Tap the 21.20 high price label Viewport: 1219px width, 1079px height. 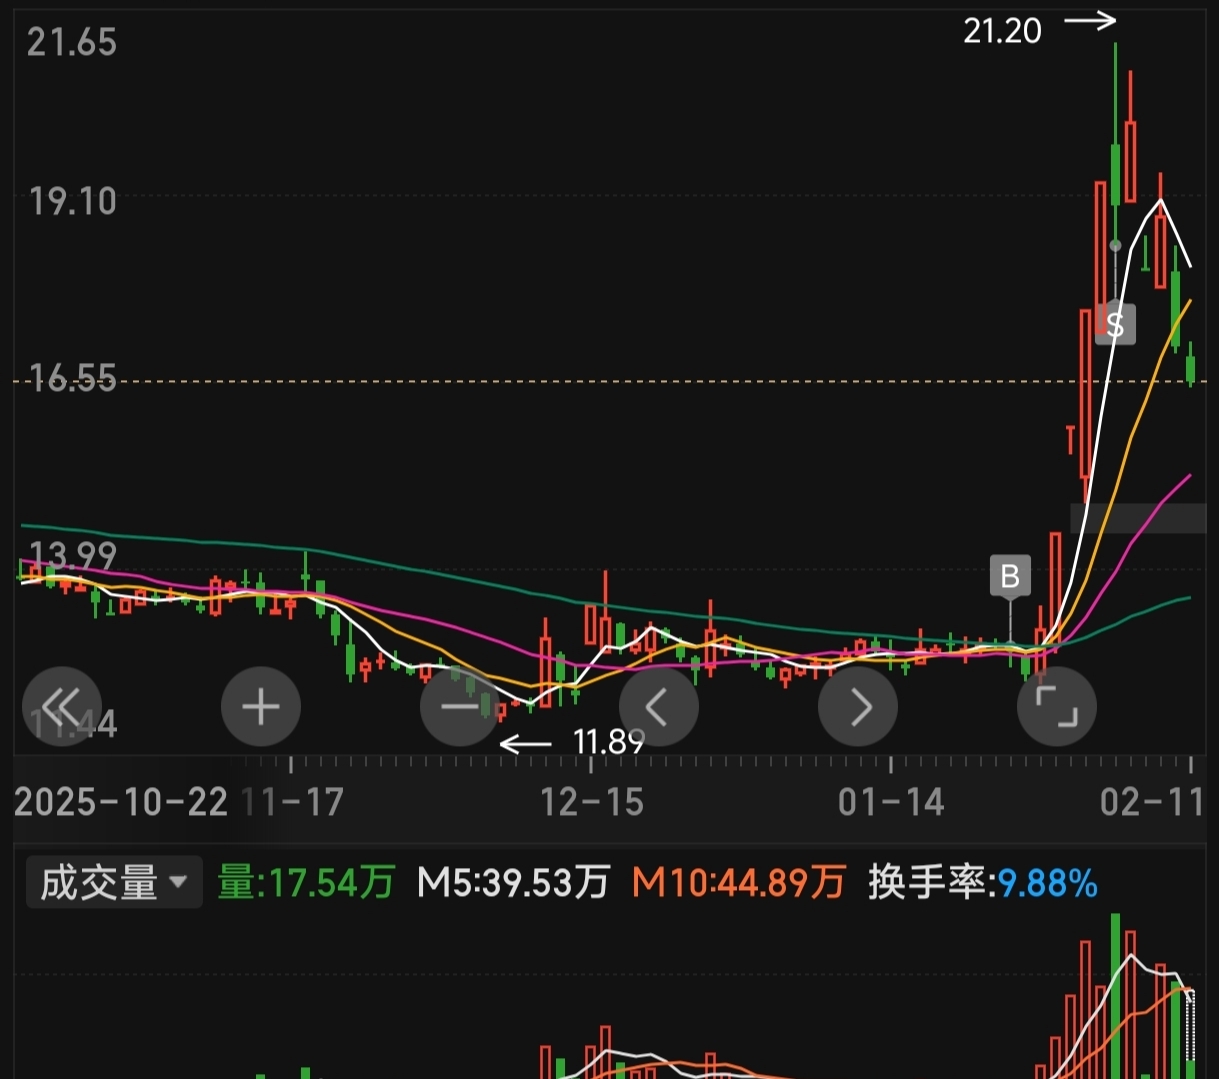(1002, 31)
